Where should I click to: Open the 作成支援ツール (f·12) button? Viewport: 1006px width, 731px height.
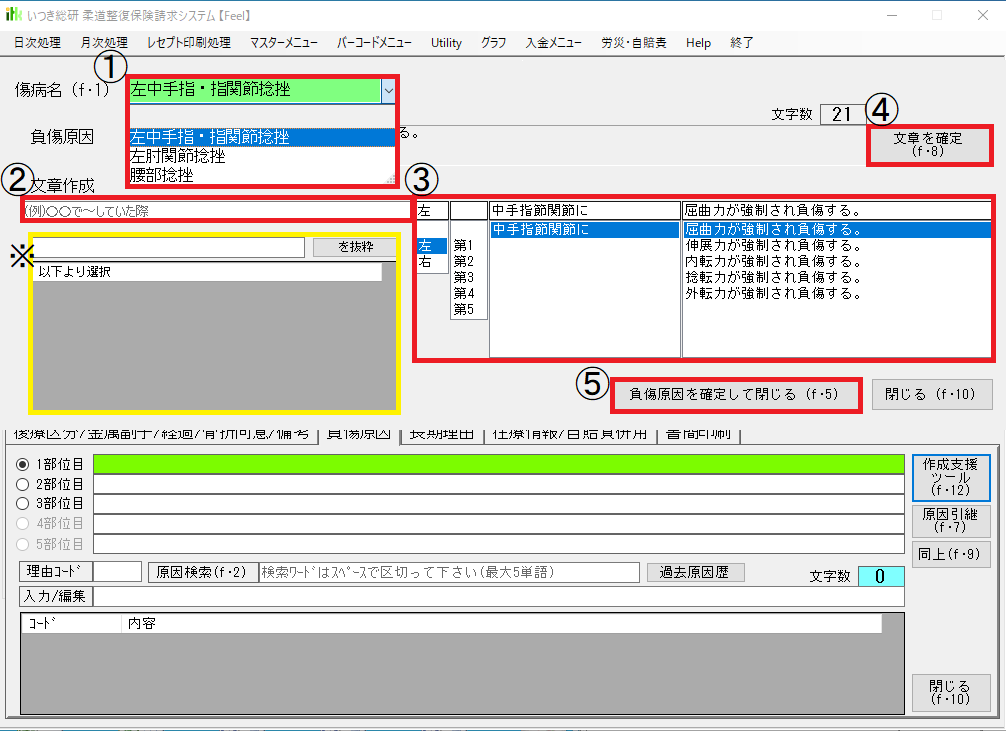[950, 478]
